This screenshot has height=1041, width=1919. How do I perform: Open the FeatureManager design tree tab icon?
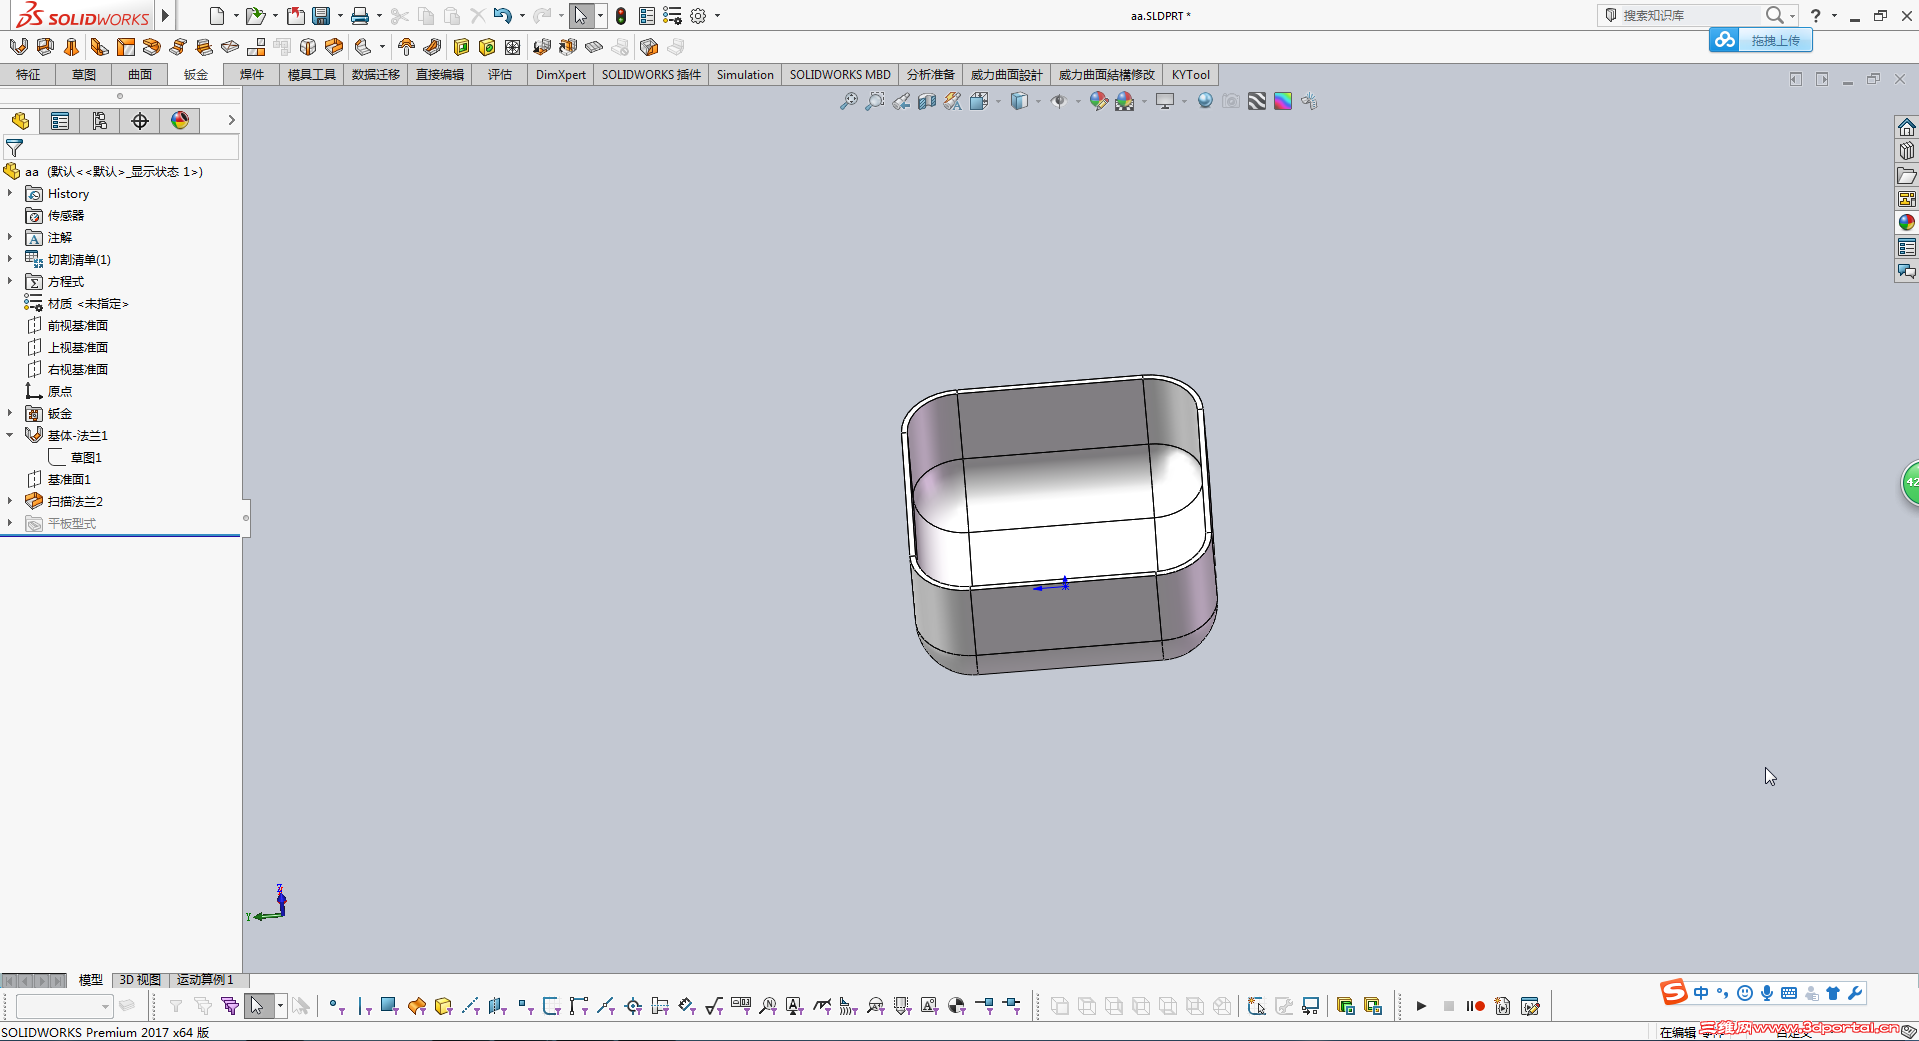pos(20,121)
